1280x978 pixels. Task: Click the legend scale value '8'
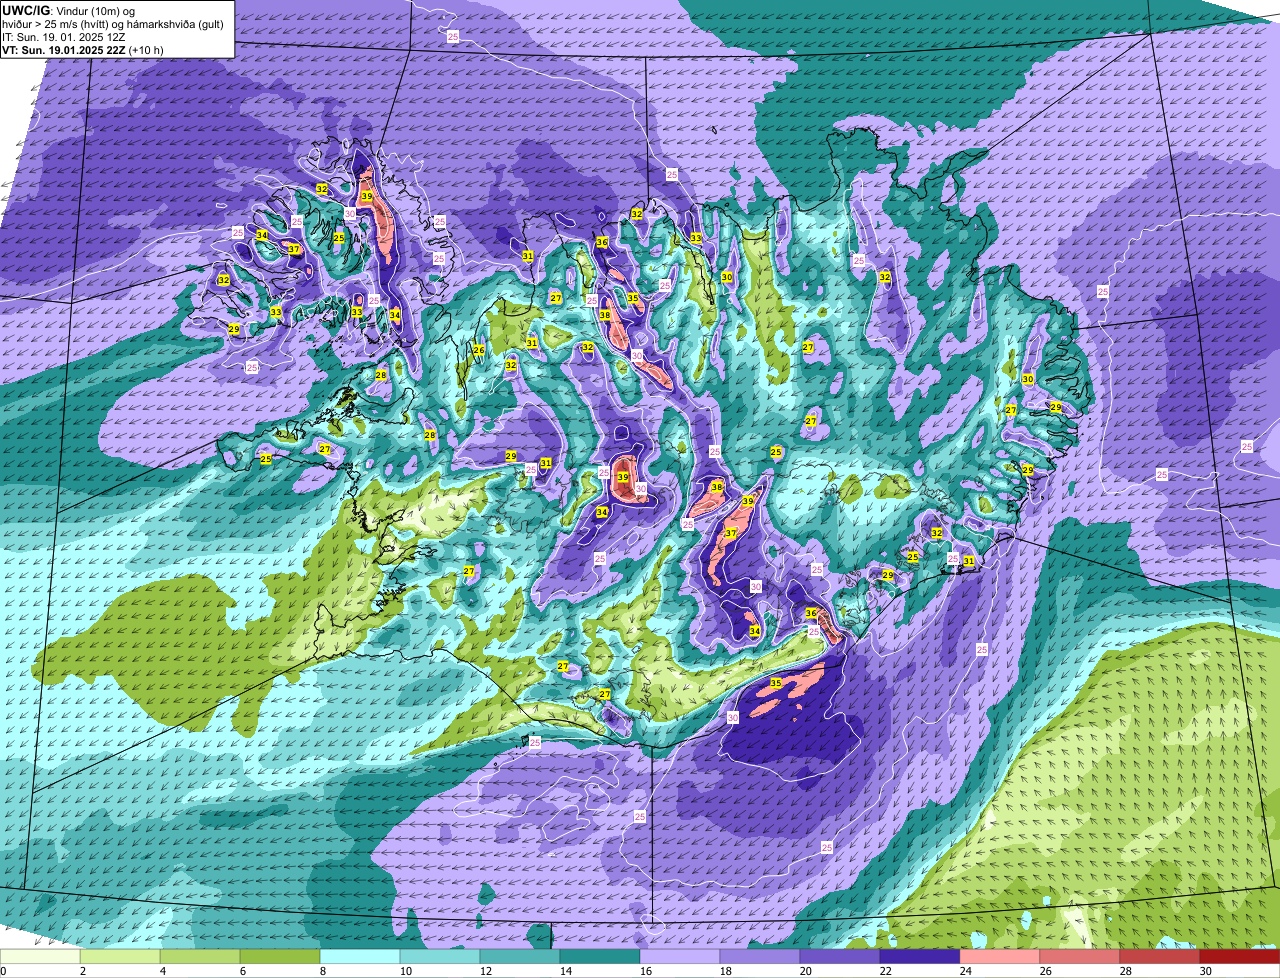click(322, 971)
